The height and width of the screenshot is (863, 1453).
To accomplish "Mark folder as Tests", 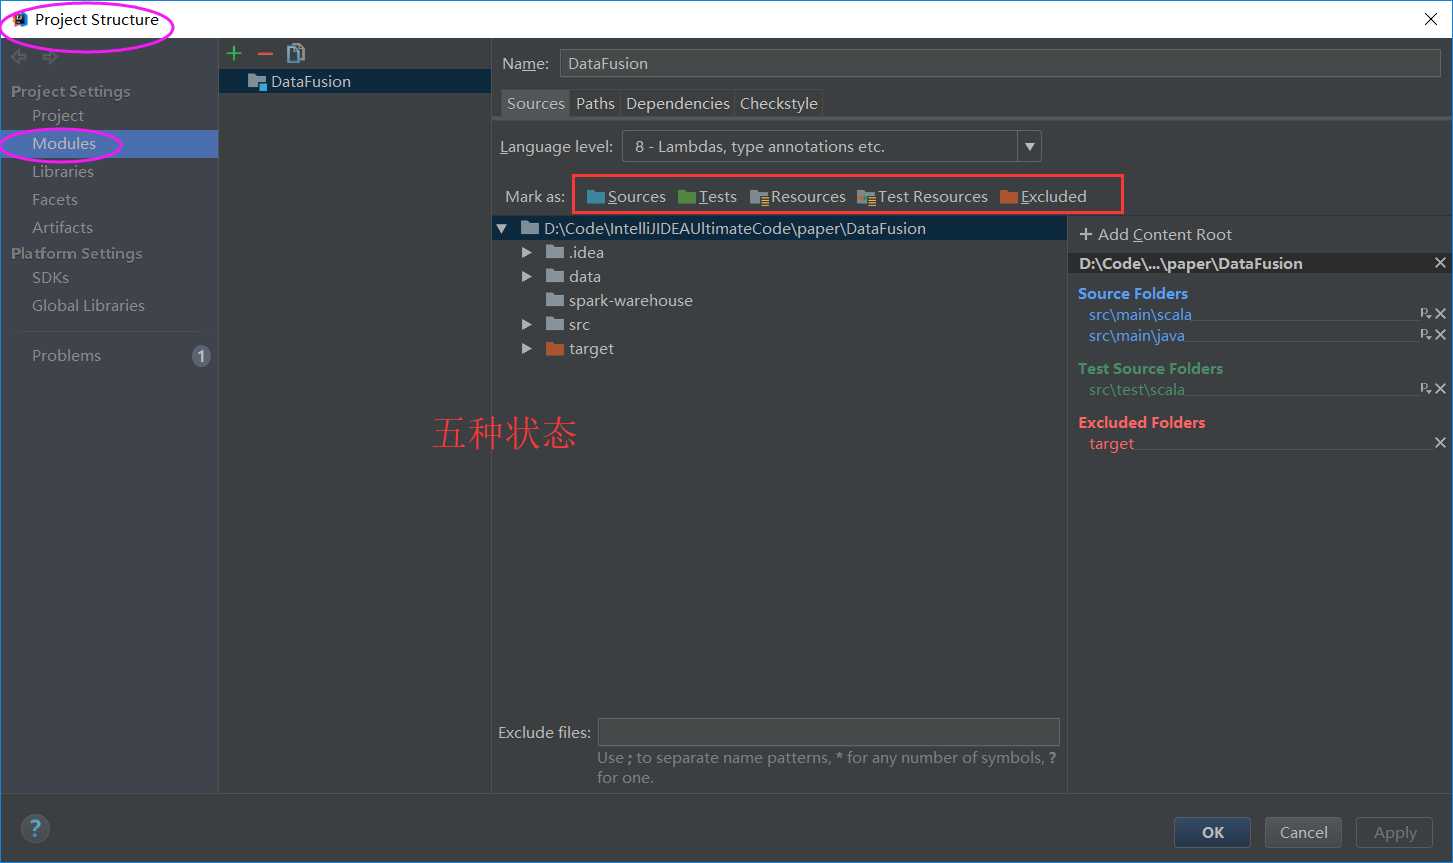I will [x=707, y=196].
